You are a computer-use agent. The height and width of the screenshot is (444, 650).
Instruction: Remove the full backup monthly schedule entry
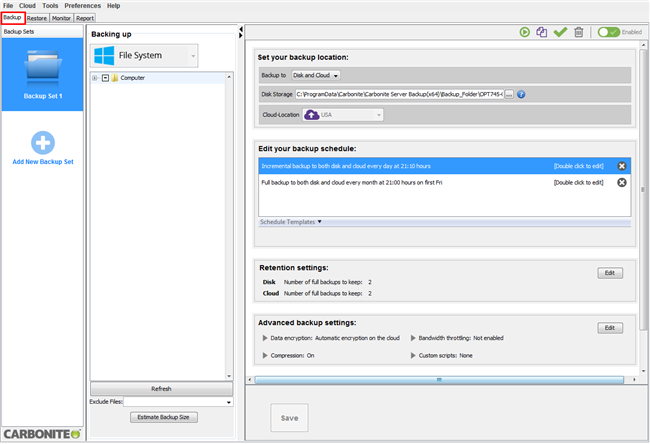point(621,183)
